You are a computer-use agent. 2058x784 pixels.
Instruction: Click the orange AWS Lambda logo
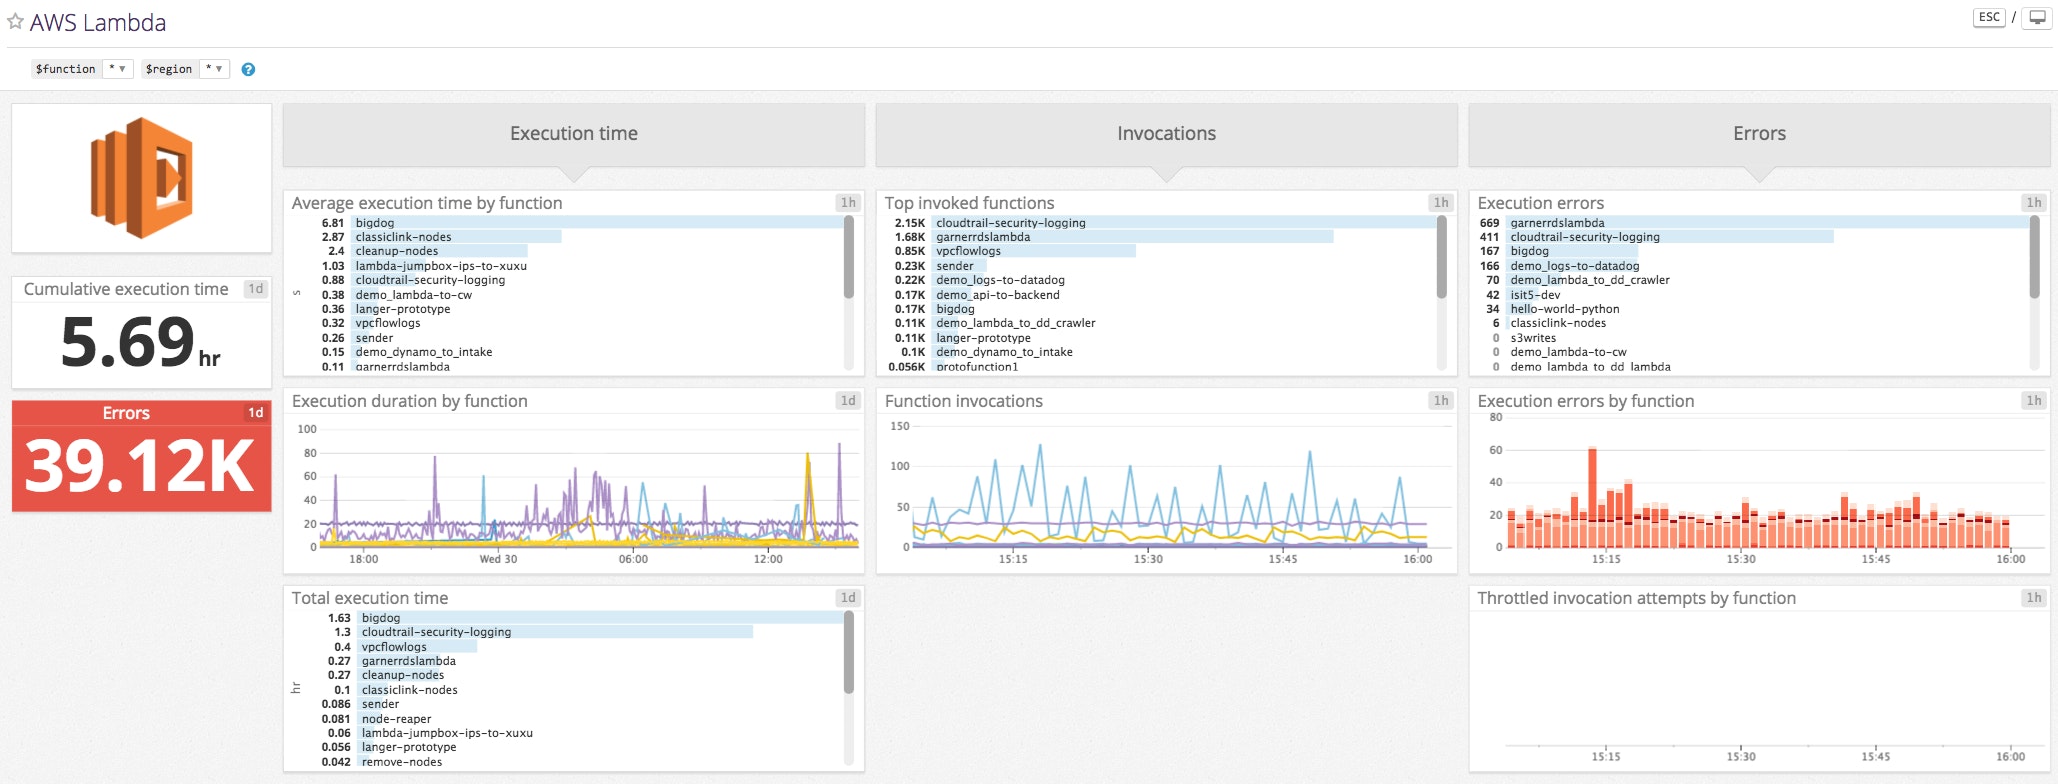click(x=141, y=178)
